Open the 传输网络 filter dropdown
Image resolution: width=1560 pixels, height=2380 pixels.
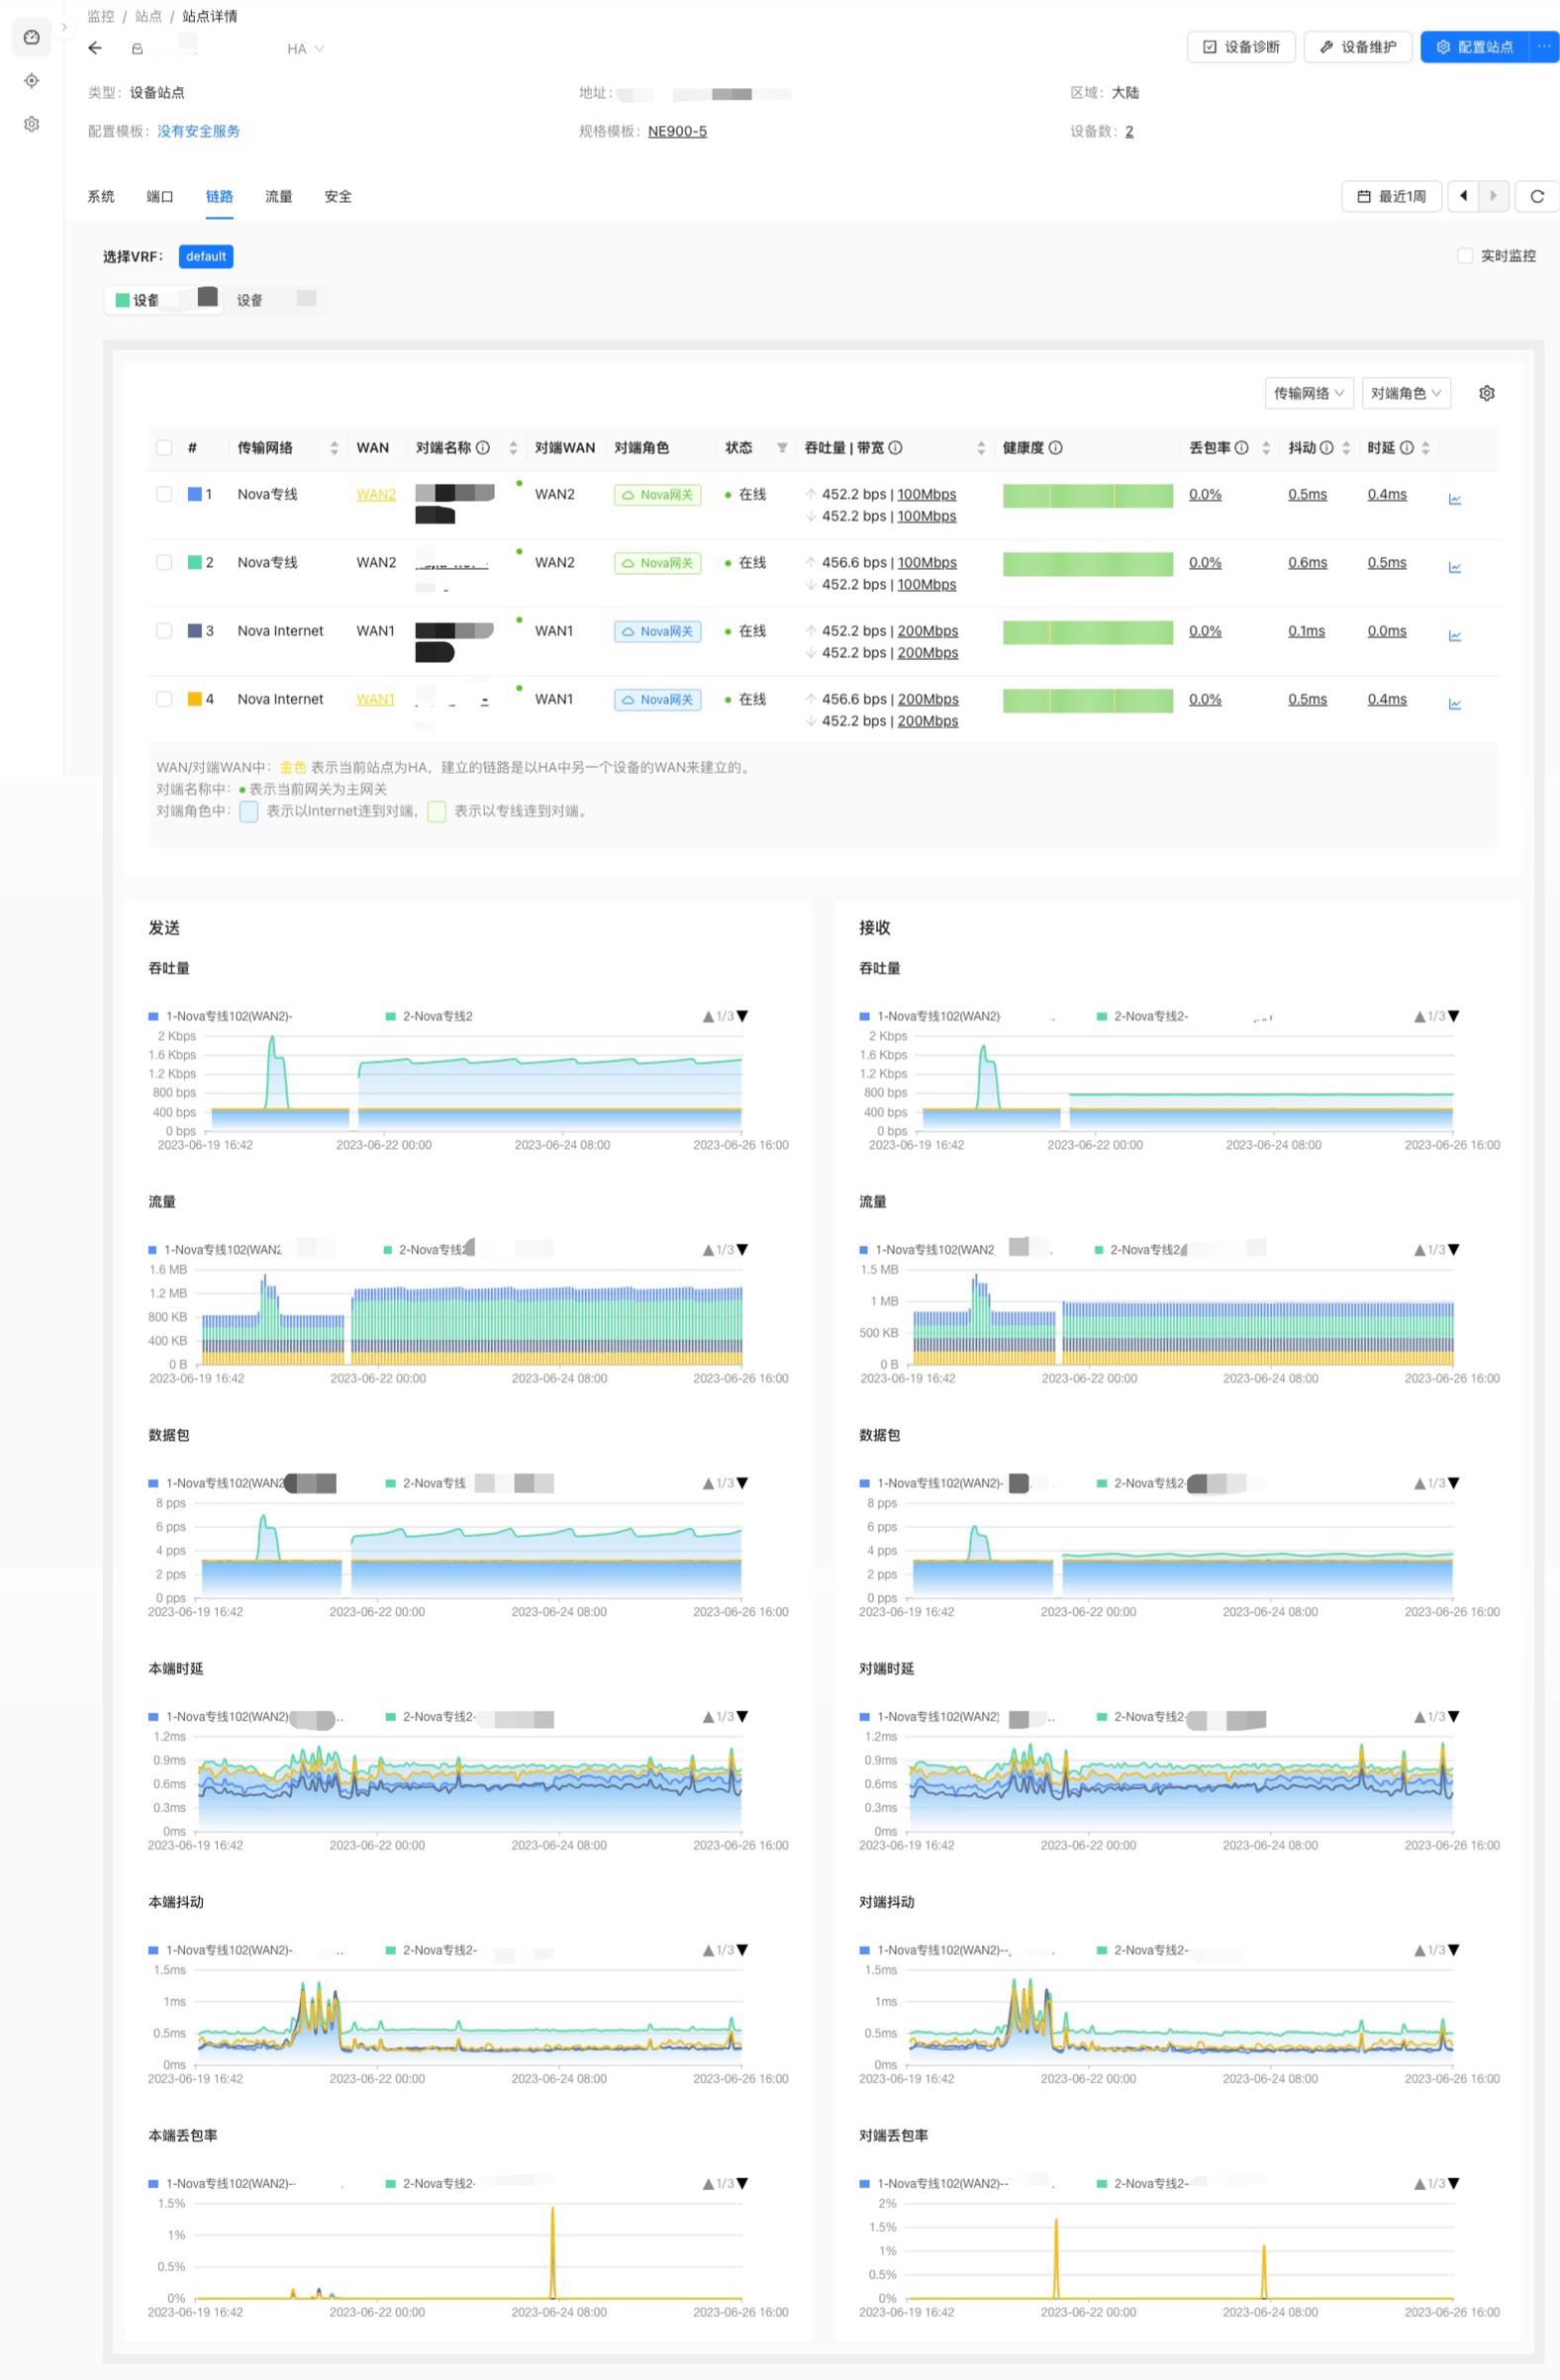tap(1309, 393)
